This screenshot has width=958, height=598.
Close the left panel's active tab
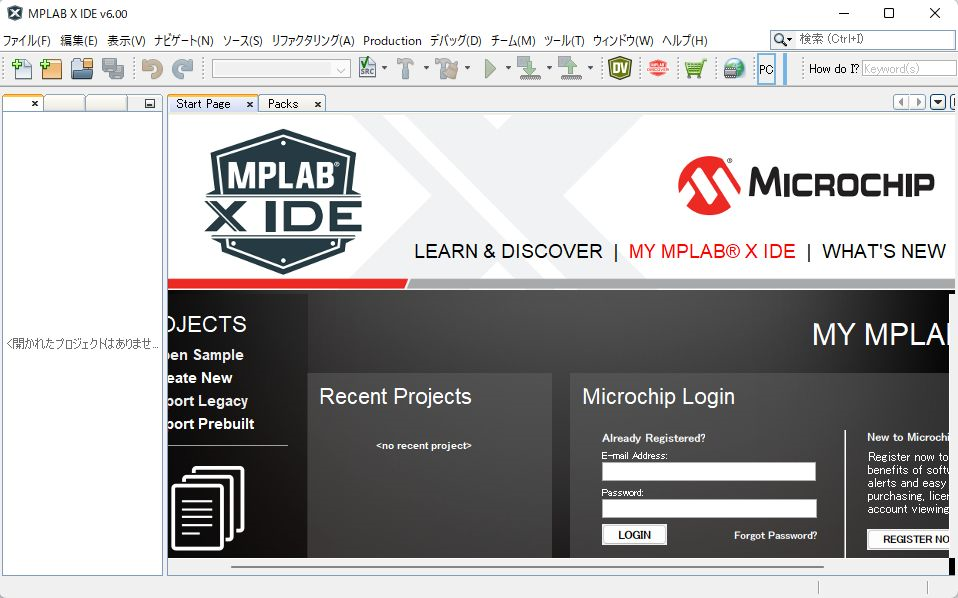35,104
